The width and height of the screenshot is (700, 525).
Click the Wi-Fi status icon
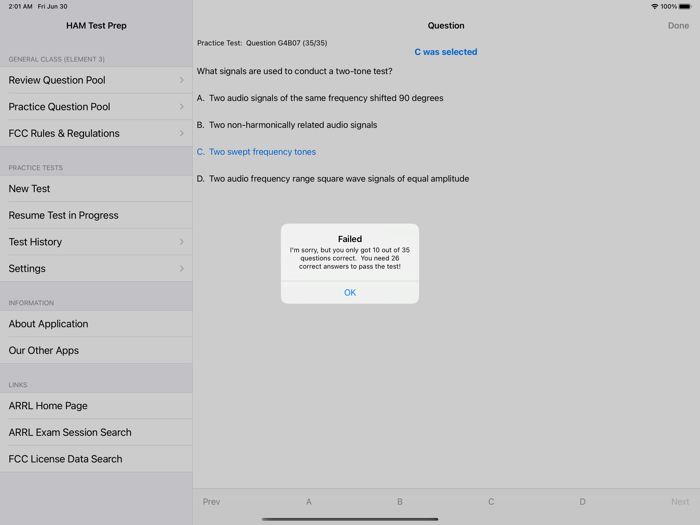pos(654,6)
